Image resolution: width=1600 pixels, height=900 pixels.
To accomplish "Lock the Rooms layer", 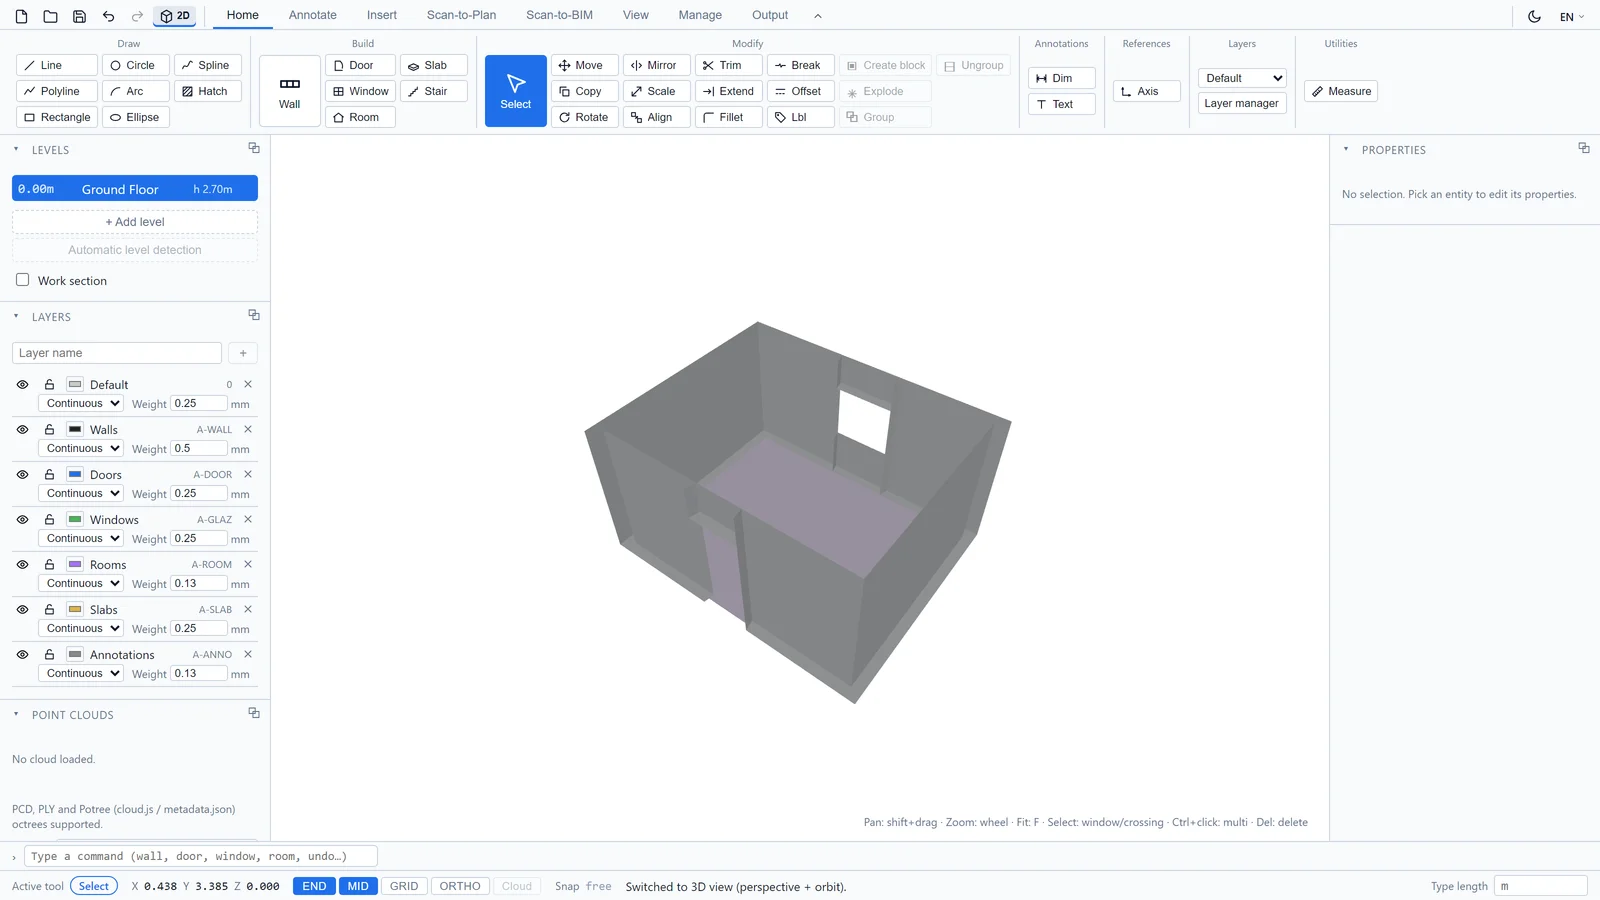I will click(49, 564).
